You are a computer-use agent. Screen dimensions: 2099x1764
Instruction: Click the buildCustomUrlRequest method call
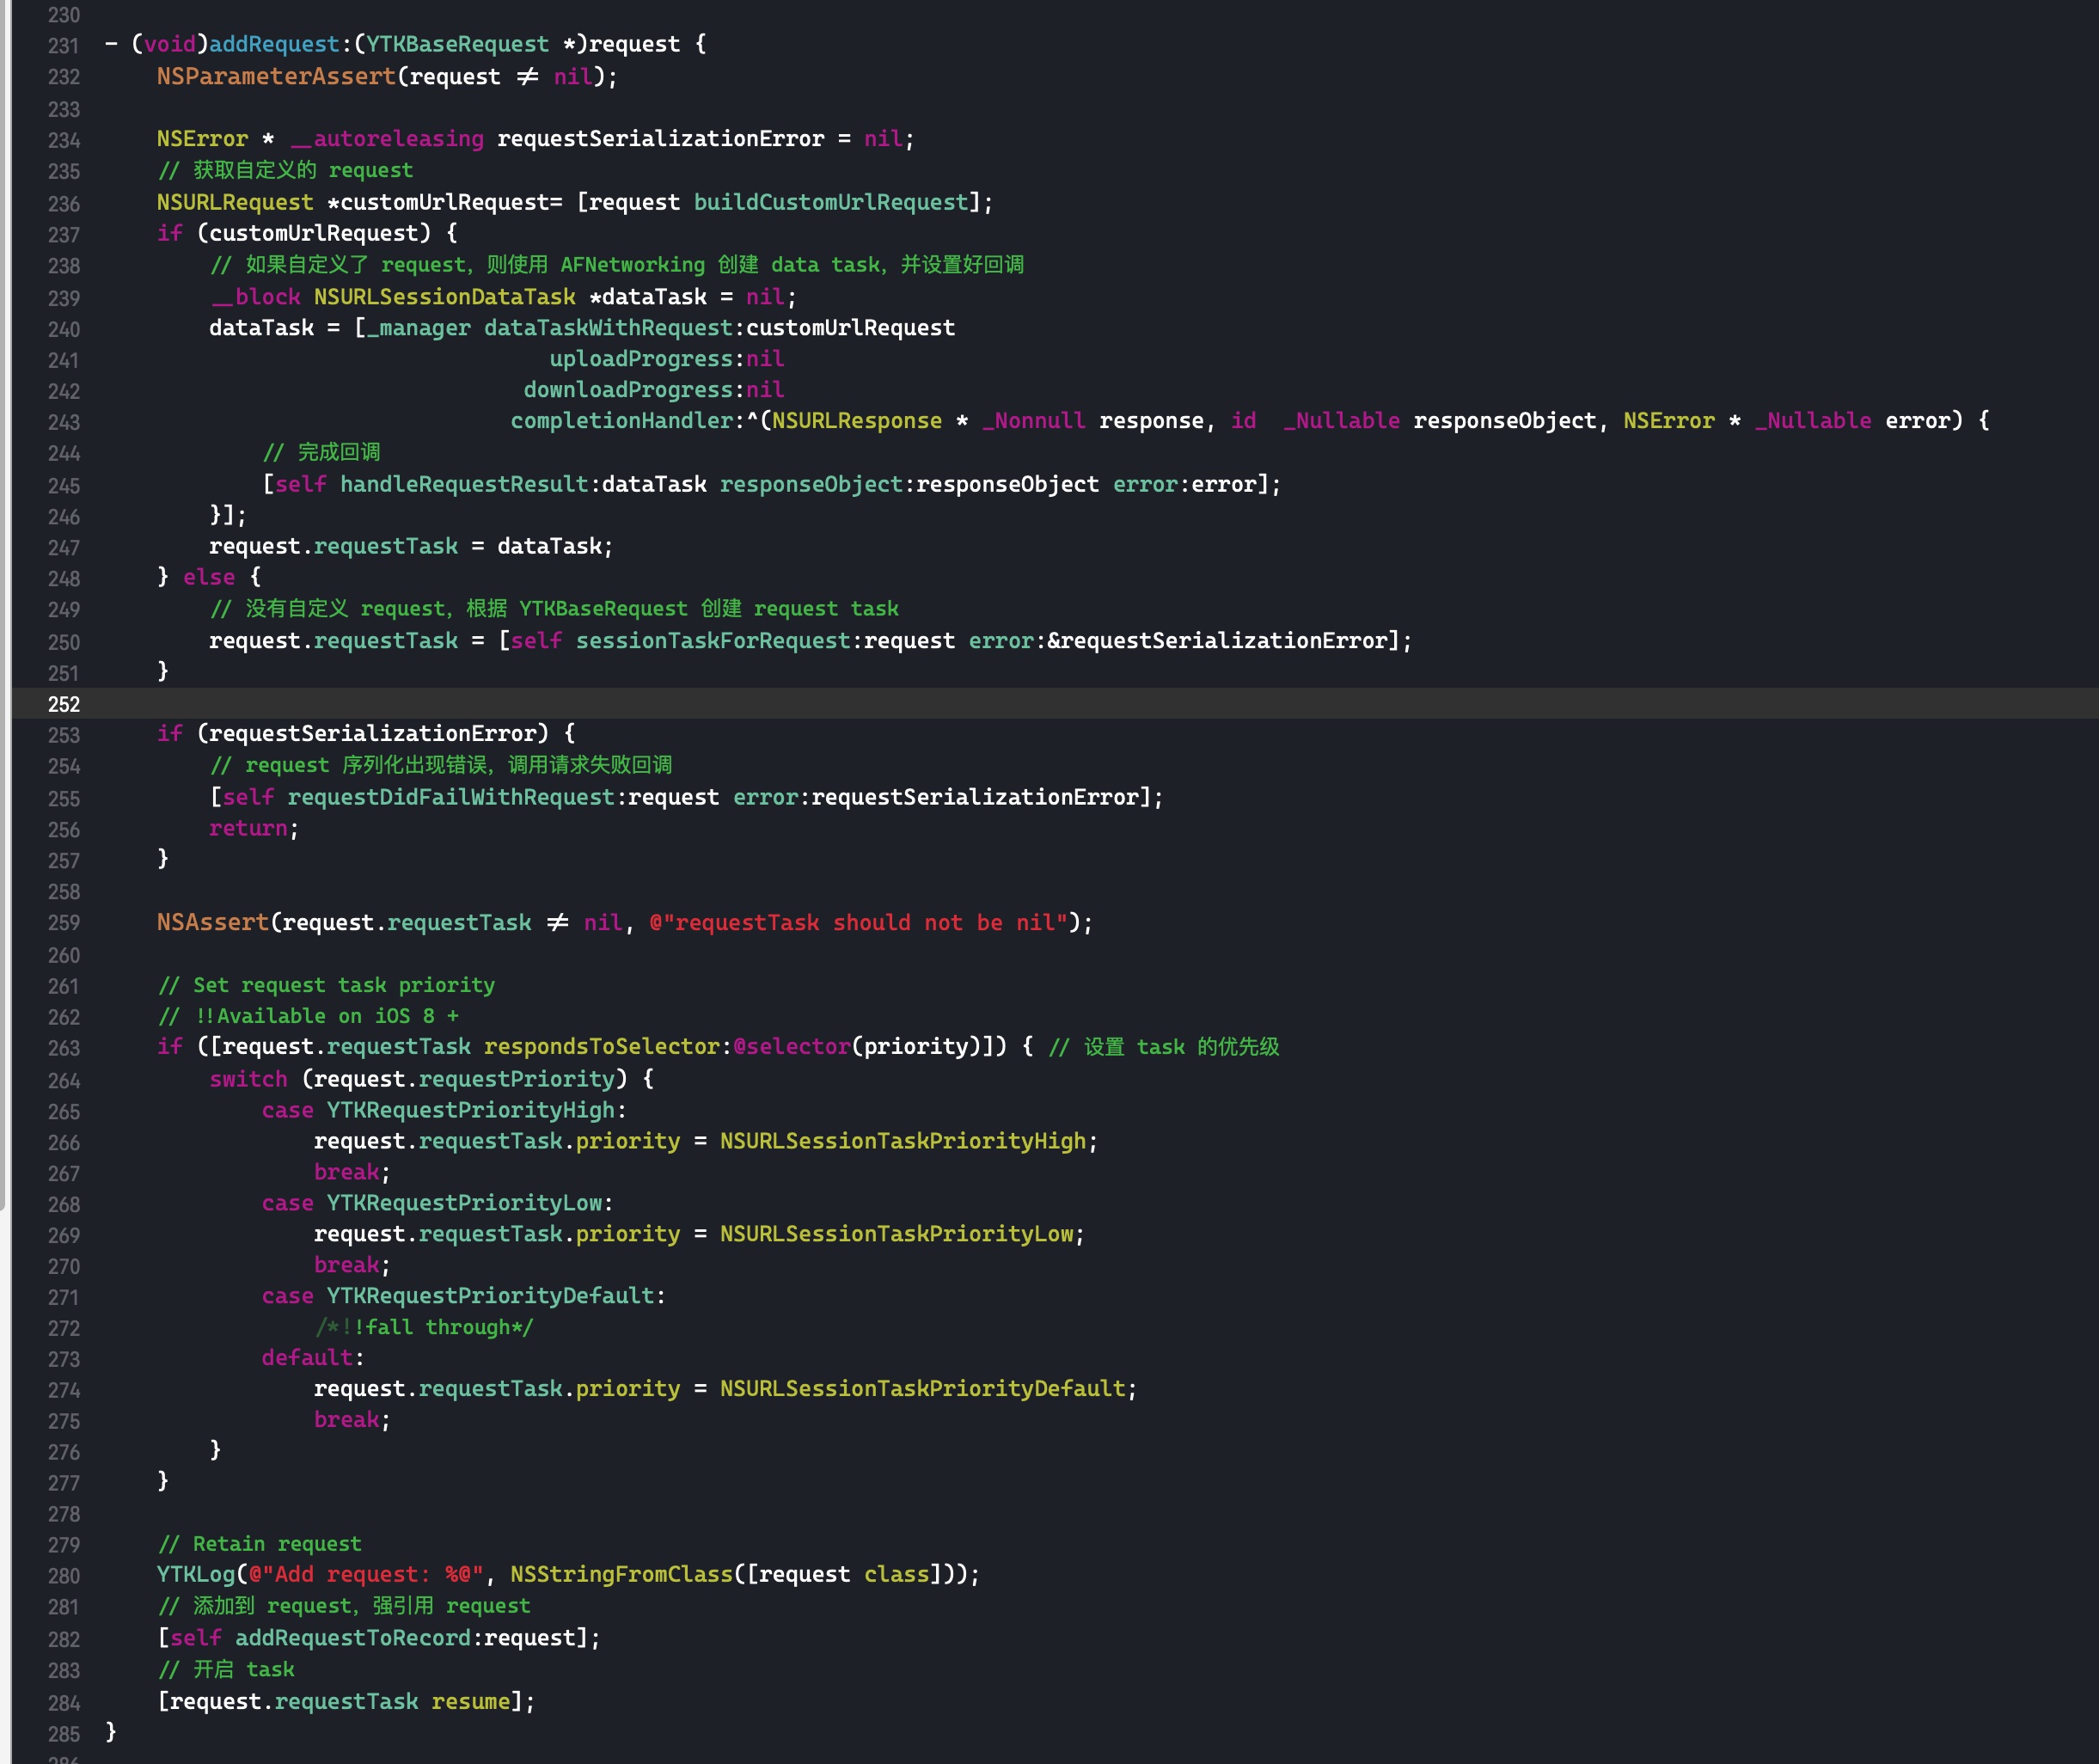click(x=830, y=202)
